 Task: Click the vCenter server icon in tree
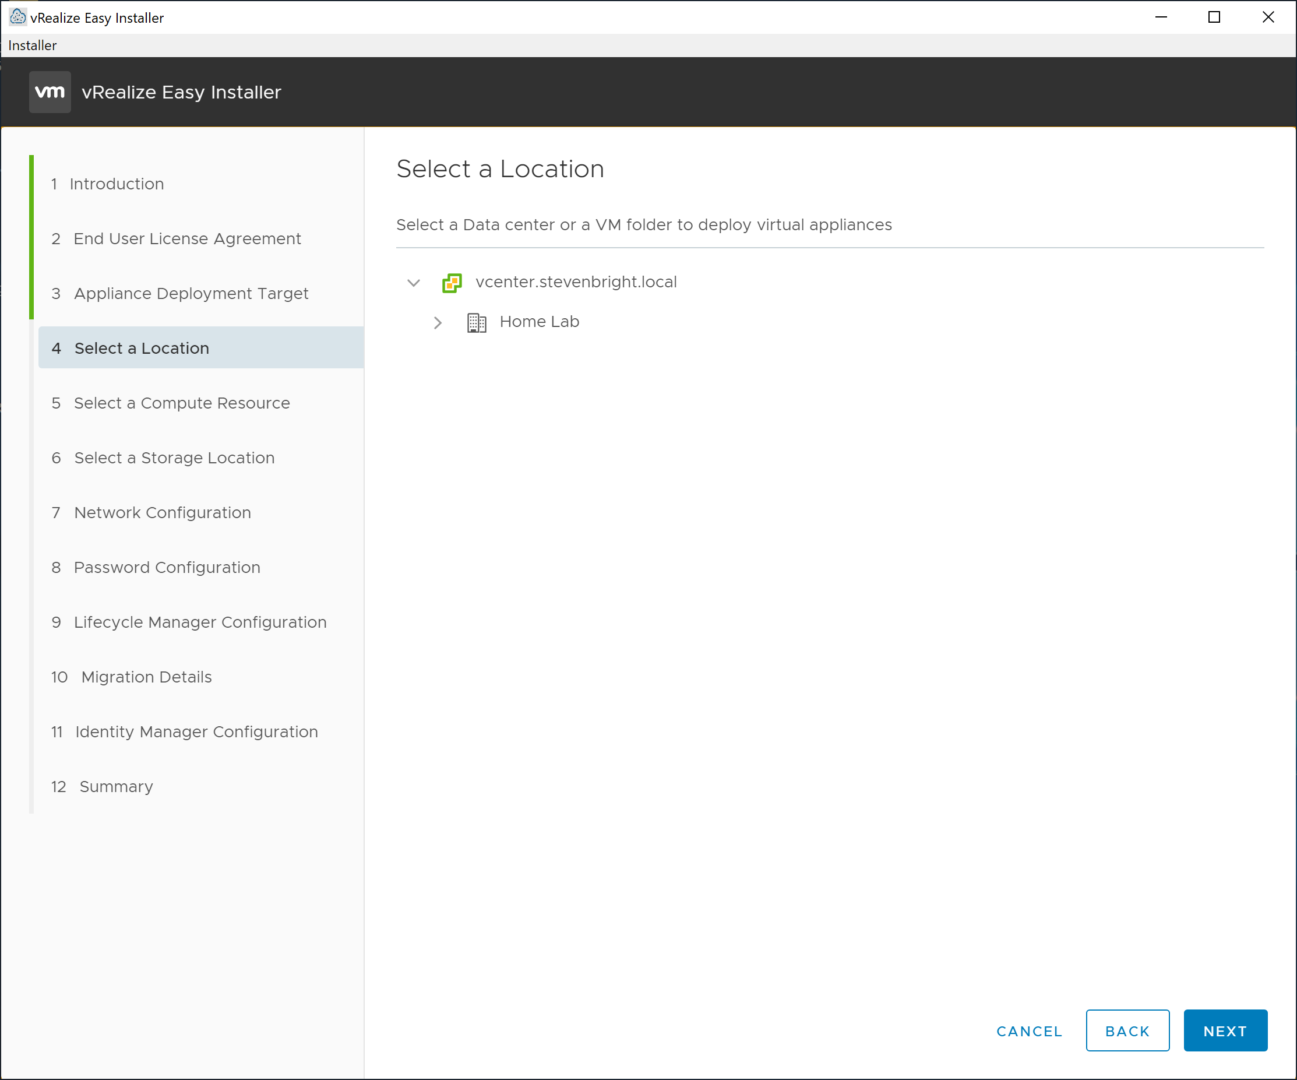pyautogui.click(x=452, y=283)
